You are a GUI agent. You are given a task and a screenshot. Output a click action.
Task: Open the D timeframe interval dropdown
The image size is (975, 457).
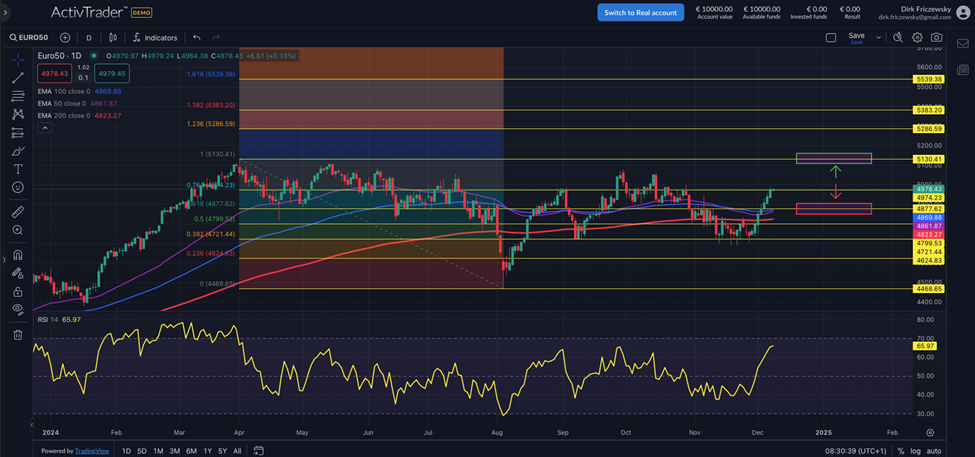coord(88,37)
